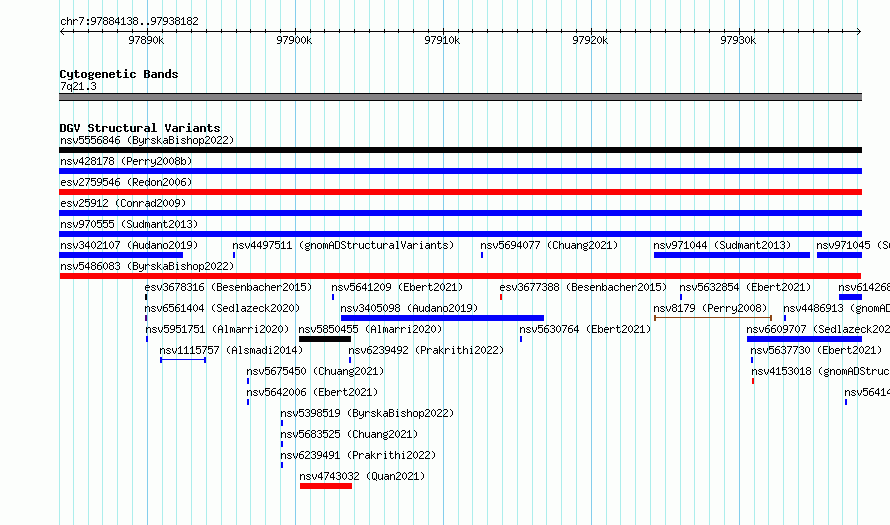
Task: Open nsv5675450 (Chuang2021) label
Action: [x=315, y=371]
